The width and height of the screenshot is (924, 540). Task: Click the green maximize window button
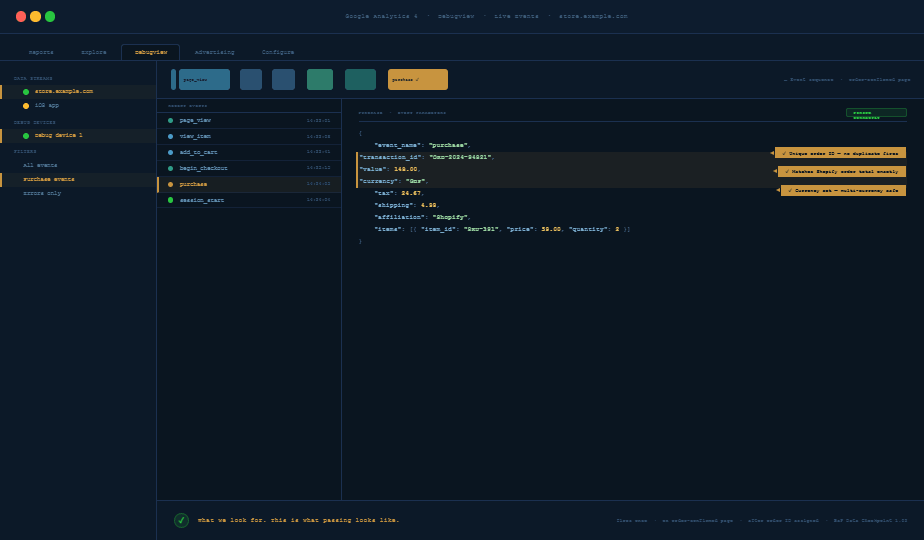coord(50,17)
